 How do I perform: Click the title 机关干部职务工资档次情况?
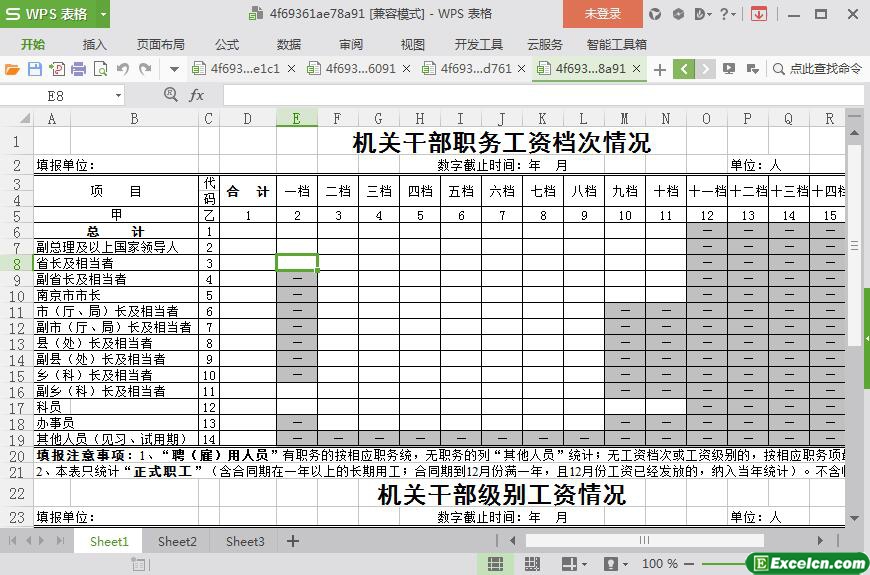tap(502, 143)
